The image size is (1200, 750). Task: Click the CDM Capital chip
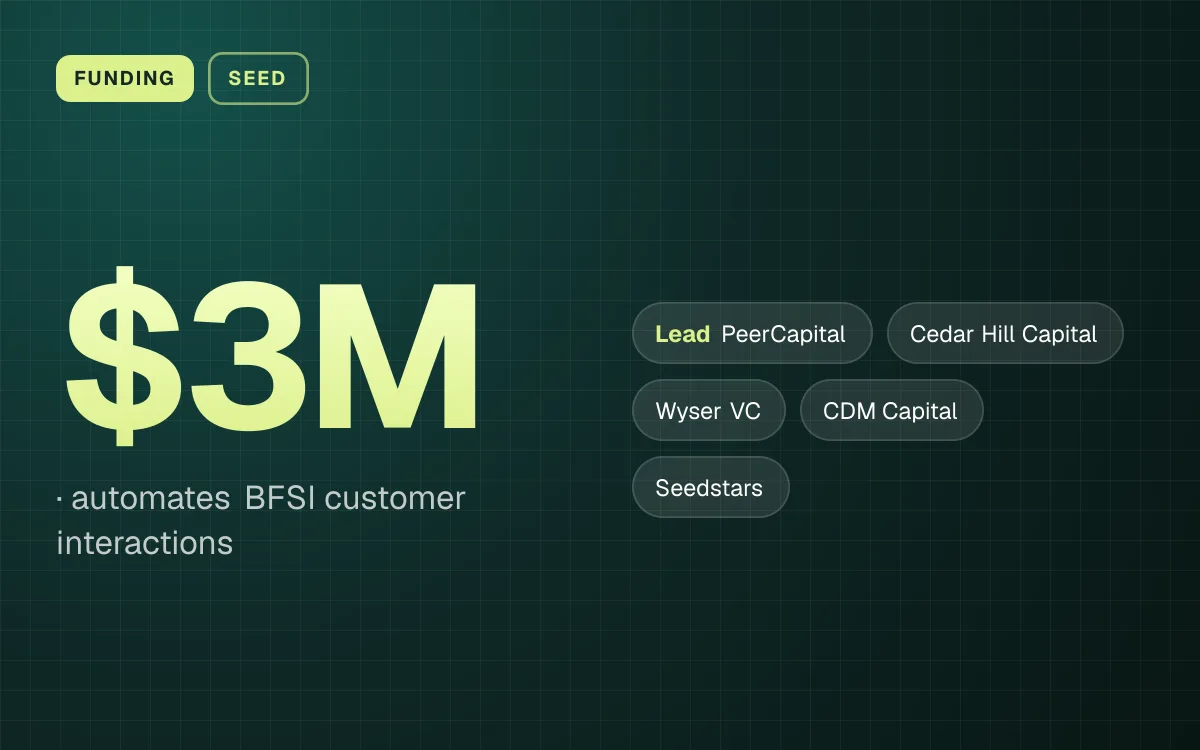[892, 410]
